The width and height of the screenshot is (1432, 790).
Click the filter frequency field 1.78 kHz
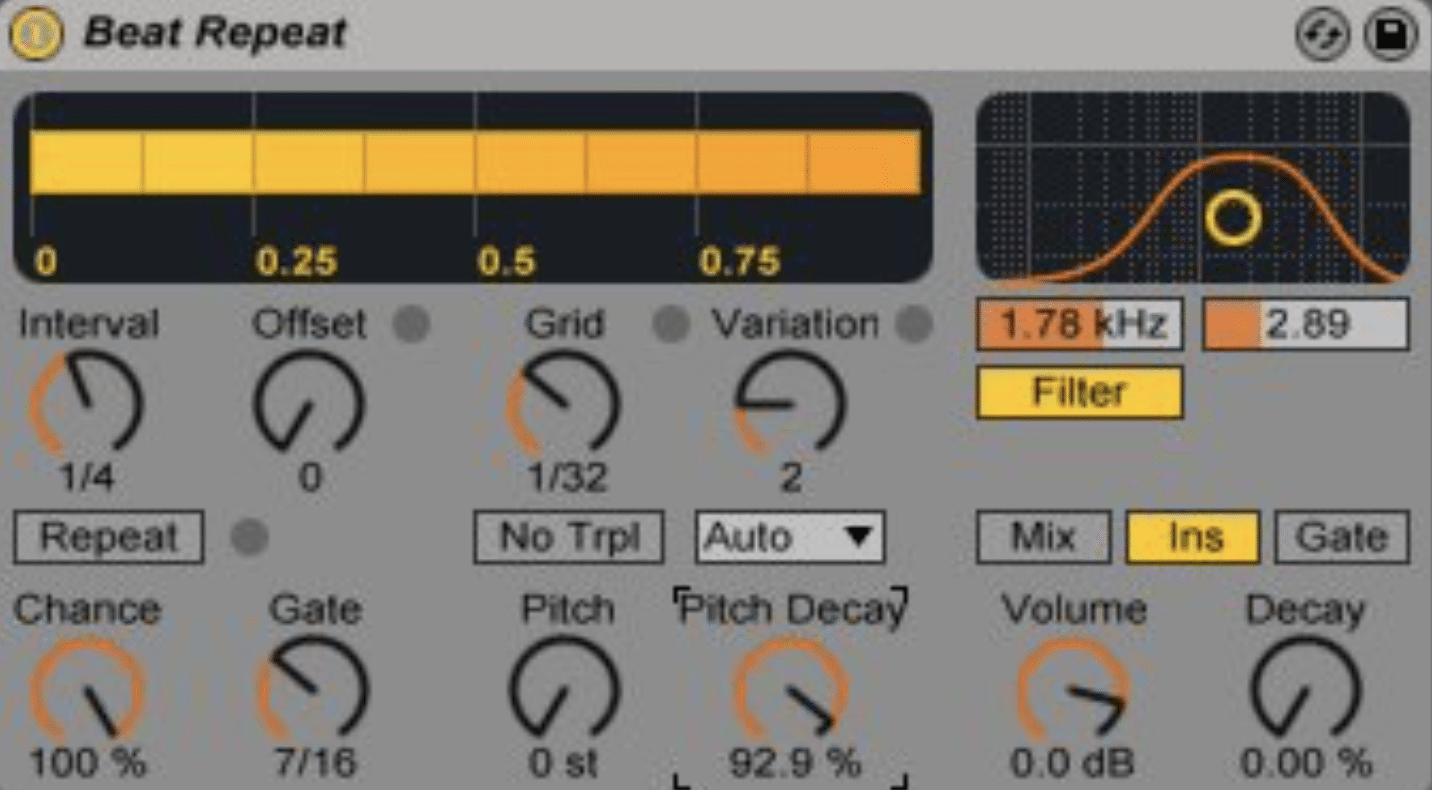(x=1080, y=324)
